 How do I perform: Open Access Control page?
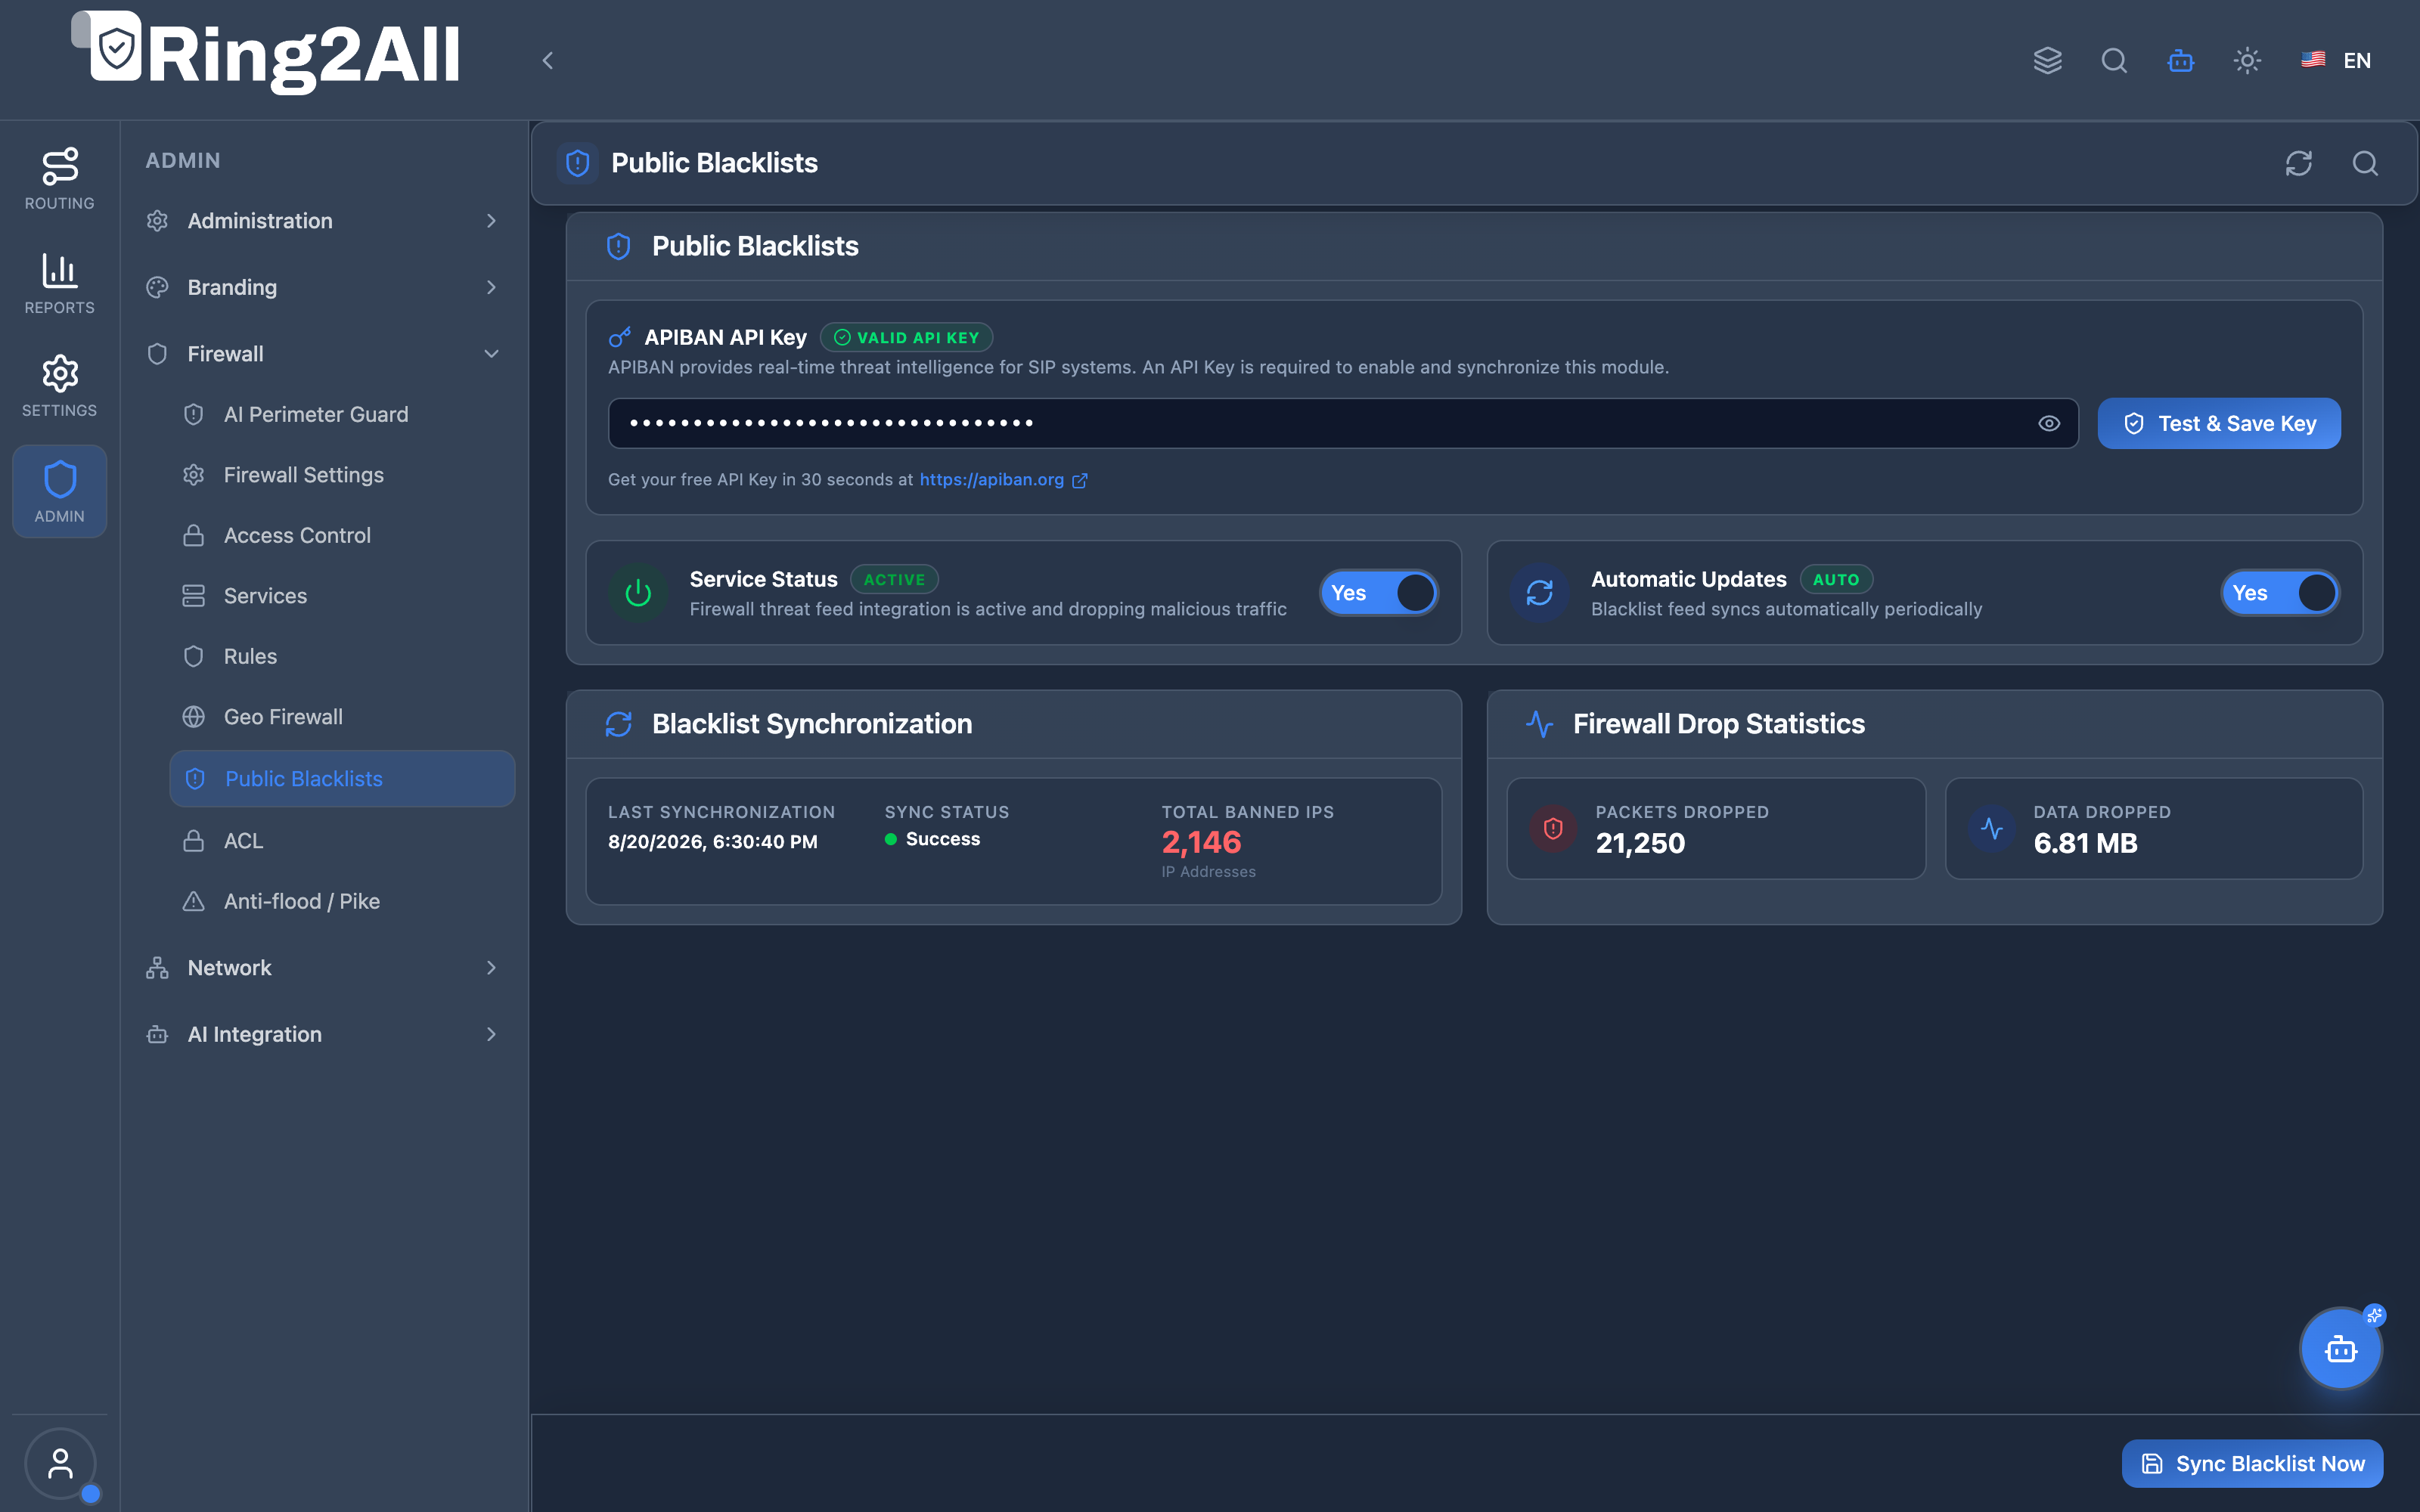coord(342,535)
